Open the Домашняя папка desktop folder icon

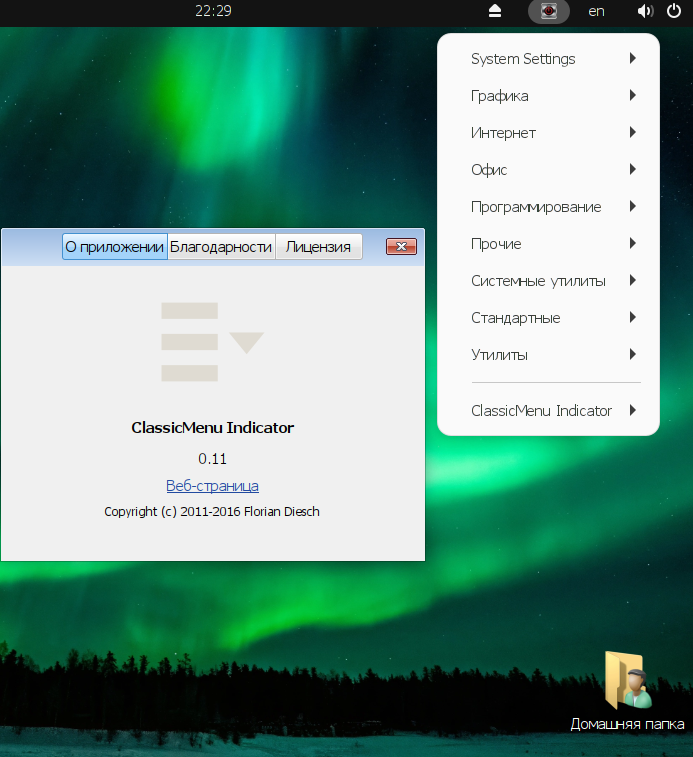pyautogui.click(x=627, y=691)
